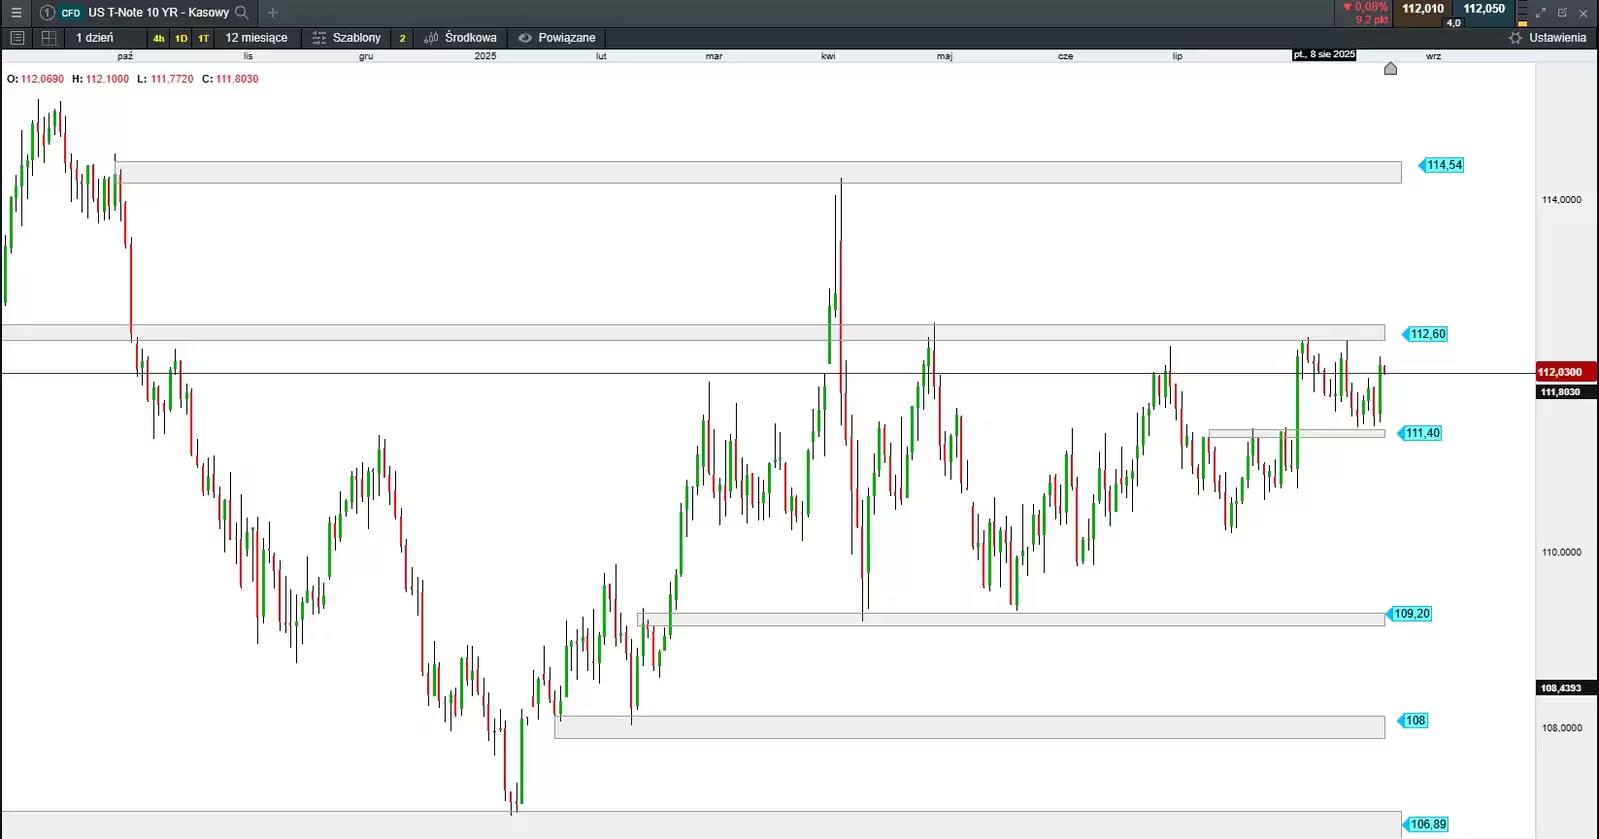Click the 108 price level label
Viewport: 1599px width, 839px height.
[1414, 721]
